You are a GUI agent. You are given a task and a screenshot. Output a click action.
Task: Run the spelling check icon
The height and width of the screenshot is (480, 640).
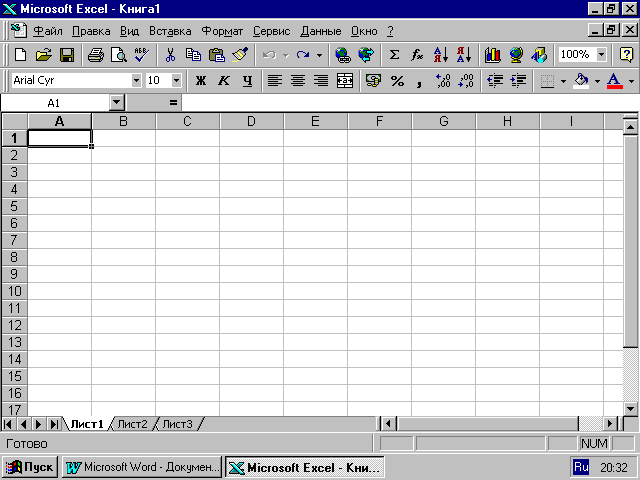(x=141, y=55)
